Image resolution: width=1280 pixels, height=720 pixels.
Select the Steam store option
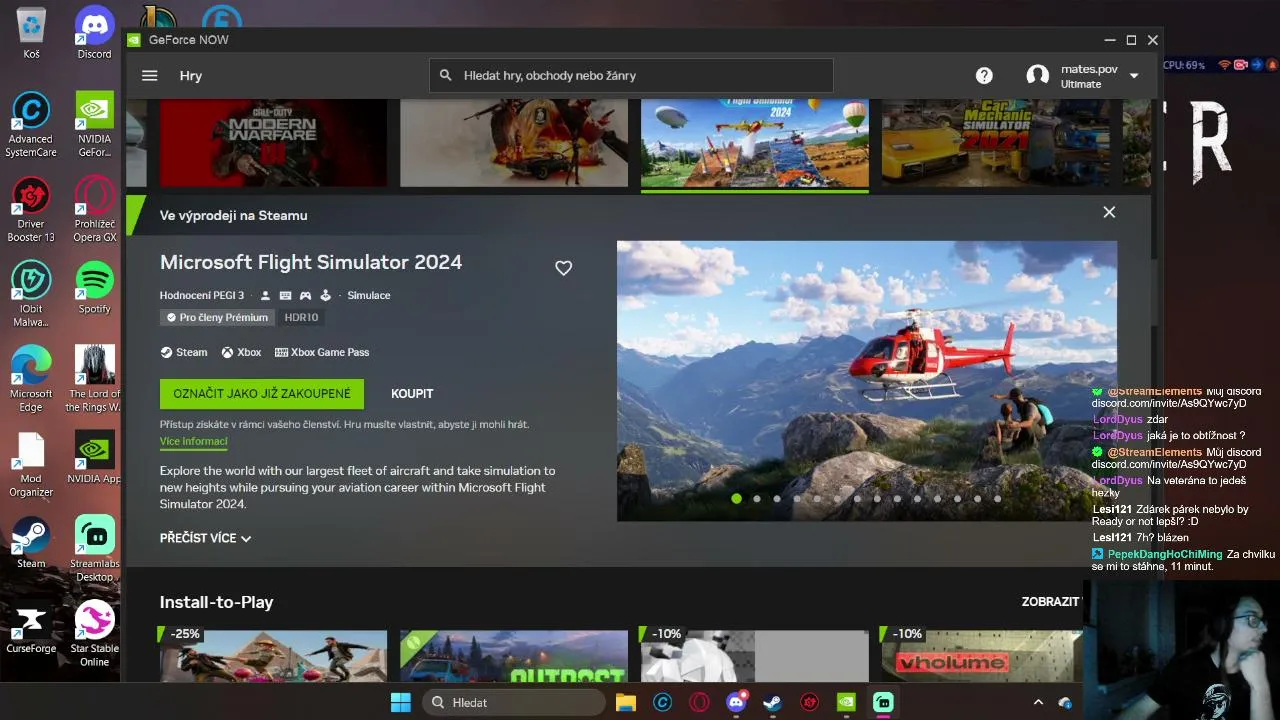tap(184, 352)
